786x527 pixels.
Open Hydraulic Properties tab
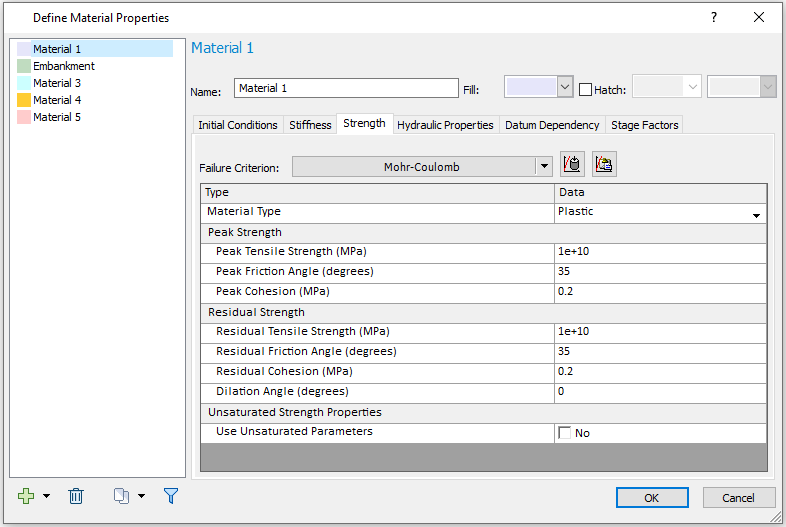(x=445, y=125)
